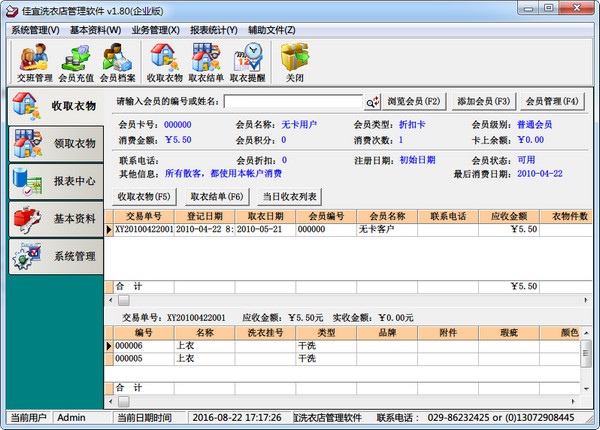This screenshot has height=430, width=600.
Task: Click 2010-05-21 pickup date cell
Action: click(266, 230)
